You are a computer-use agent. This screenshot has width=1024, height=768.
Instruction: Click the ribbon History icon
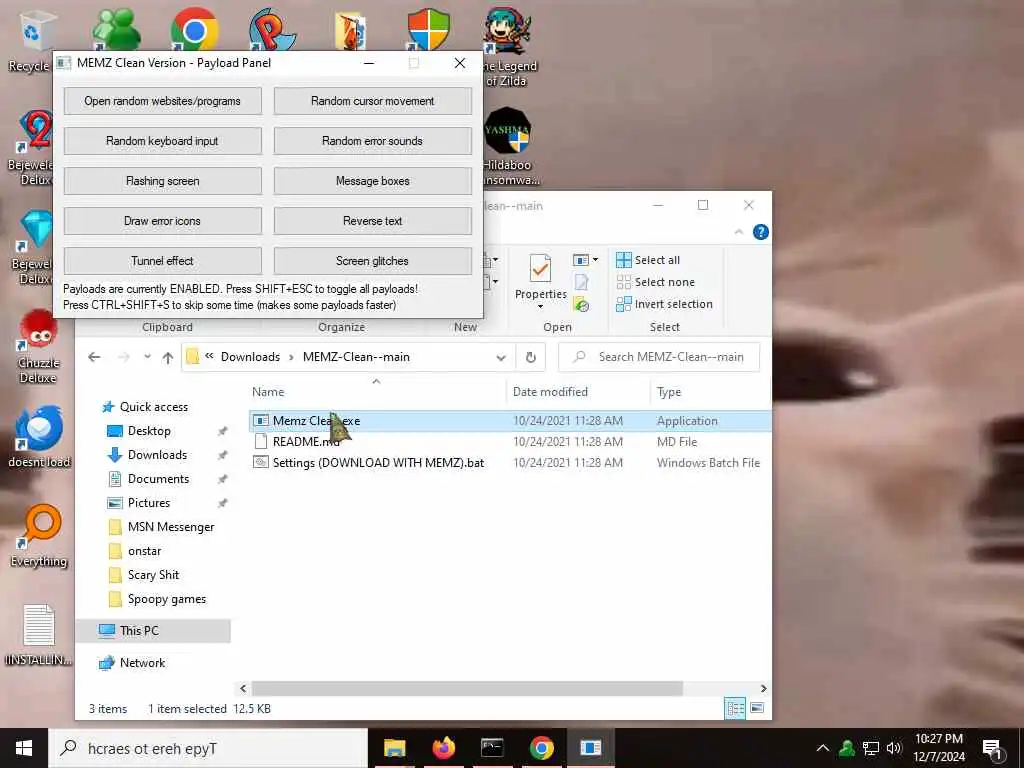[581, 304]
